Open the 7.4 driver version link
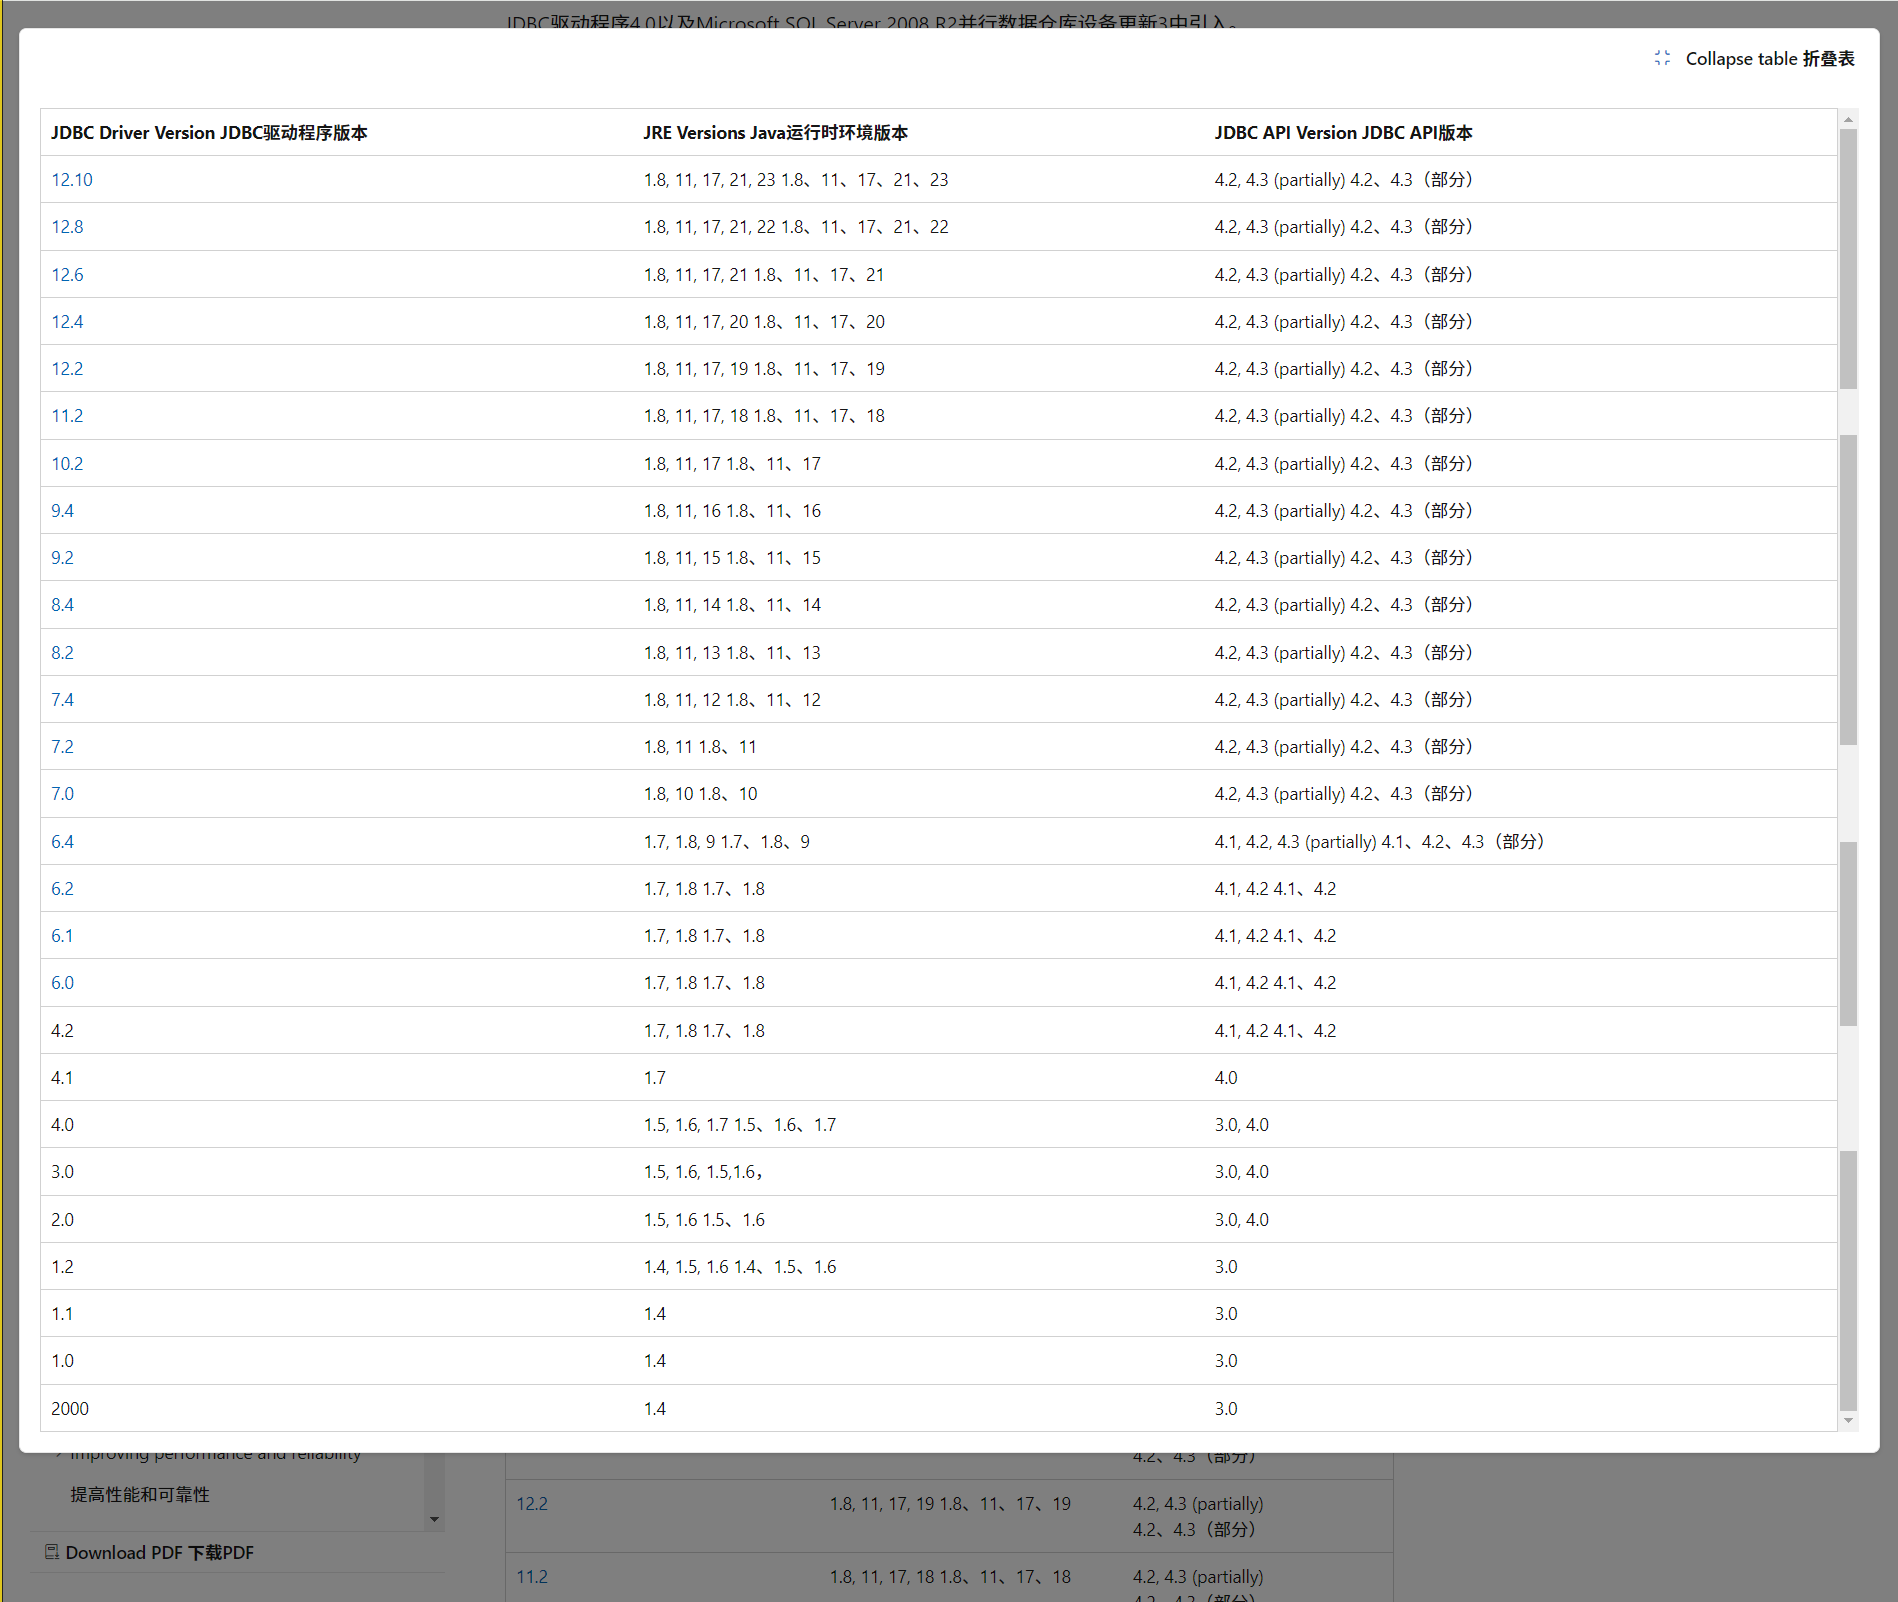 tap(62, 700)
